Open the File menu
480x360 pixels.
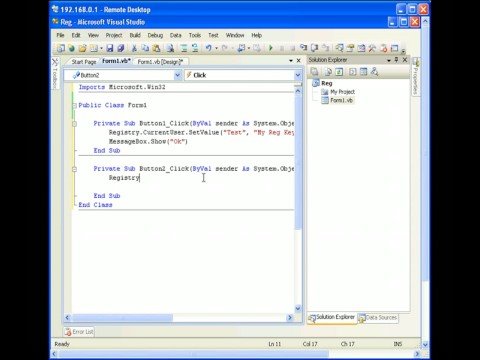60,35
